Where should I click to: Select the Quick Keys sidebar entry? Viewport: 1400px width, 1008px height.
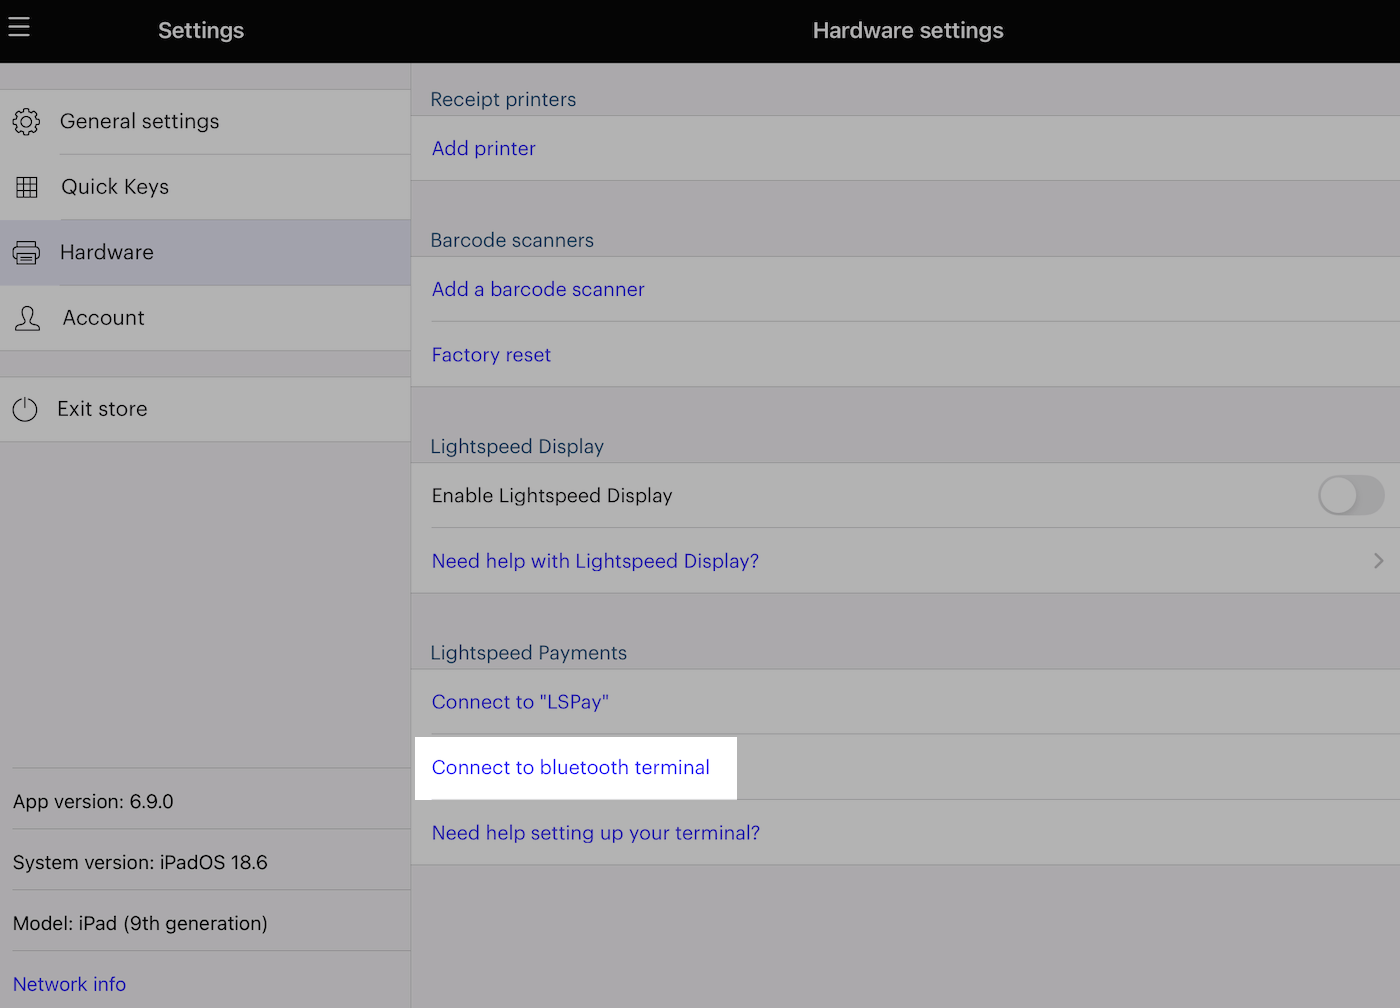[115, 186]
